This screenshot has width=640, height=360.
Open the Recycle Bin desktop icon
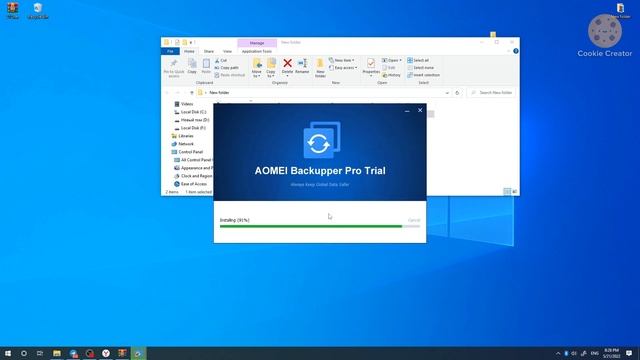38,11
